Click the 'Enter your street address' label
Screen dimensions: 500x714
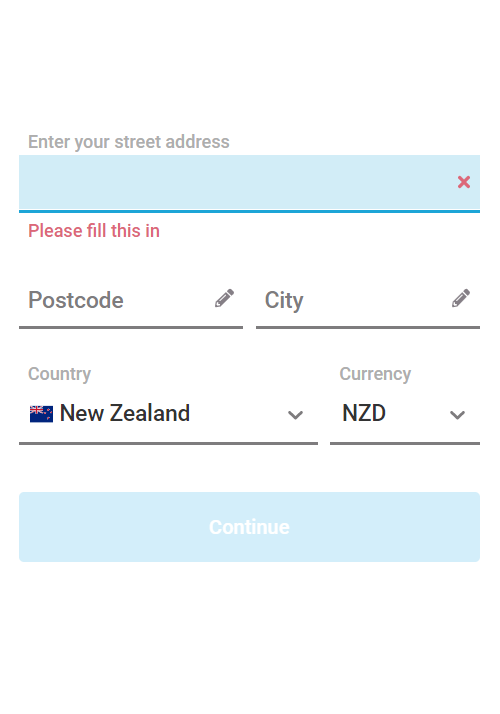[129, 142]
